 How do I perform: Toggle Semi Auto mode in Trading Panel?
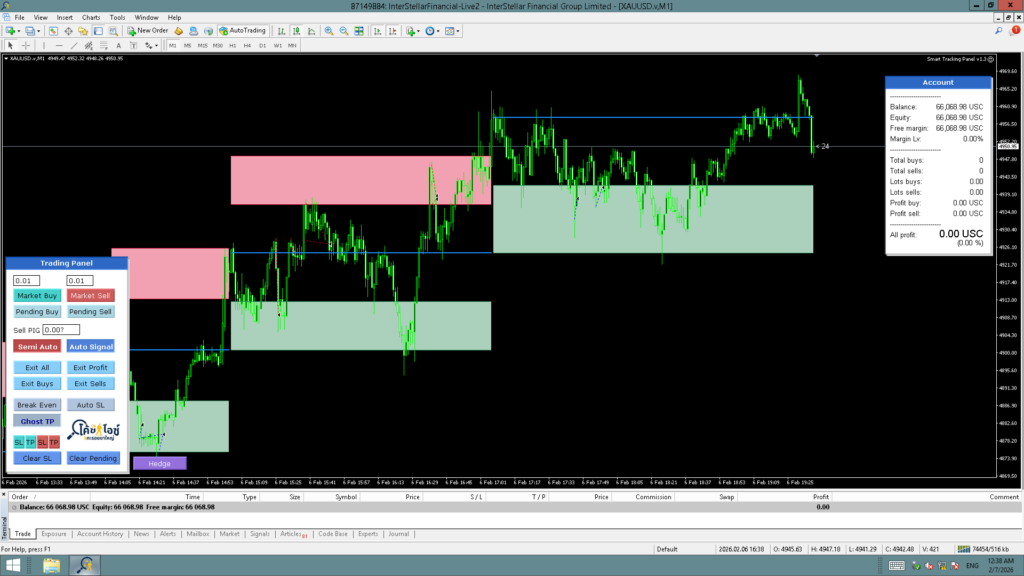(x=37, y=346)
